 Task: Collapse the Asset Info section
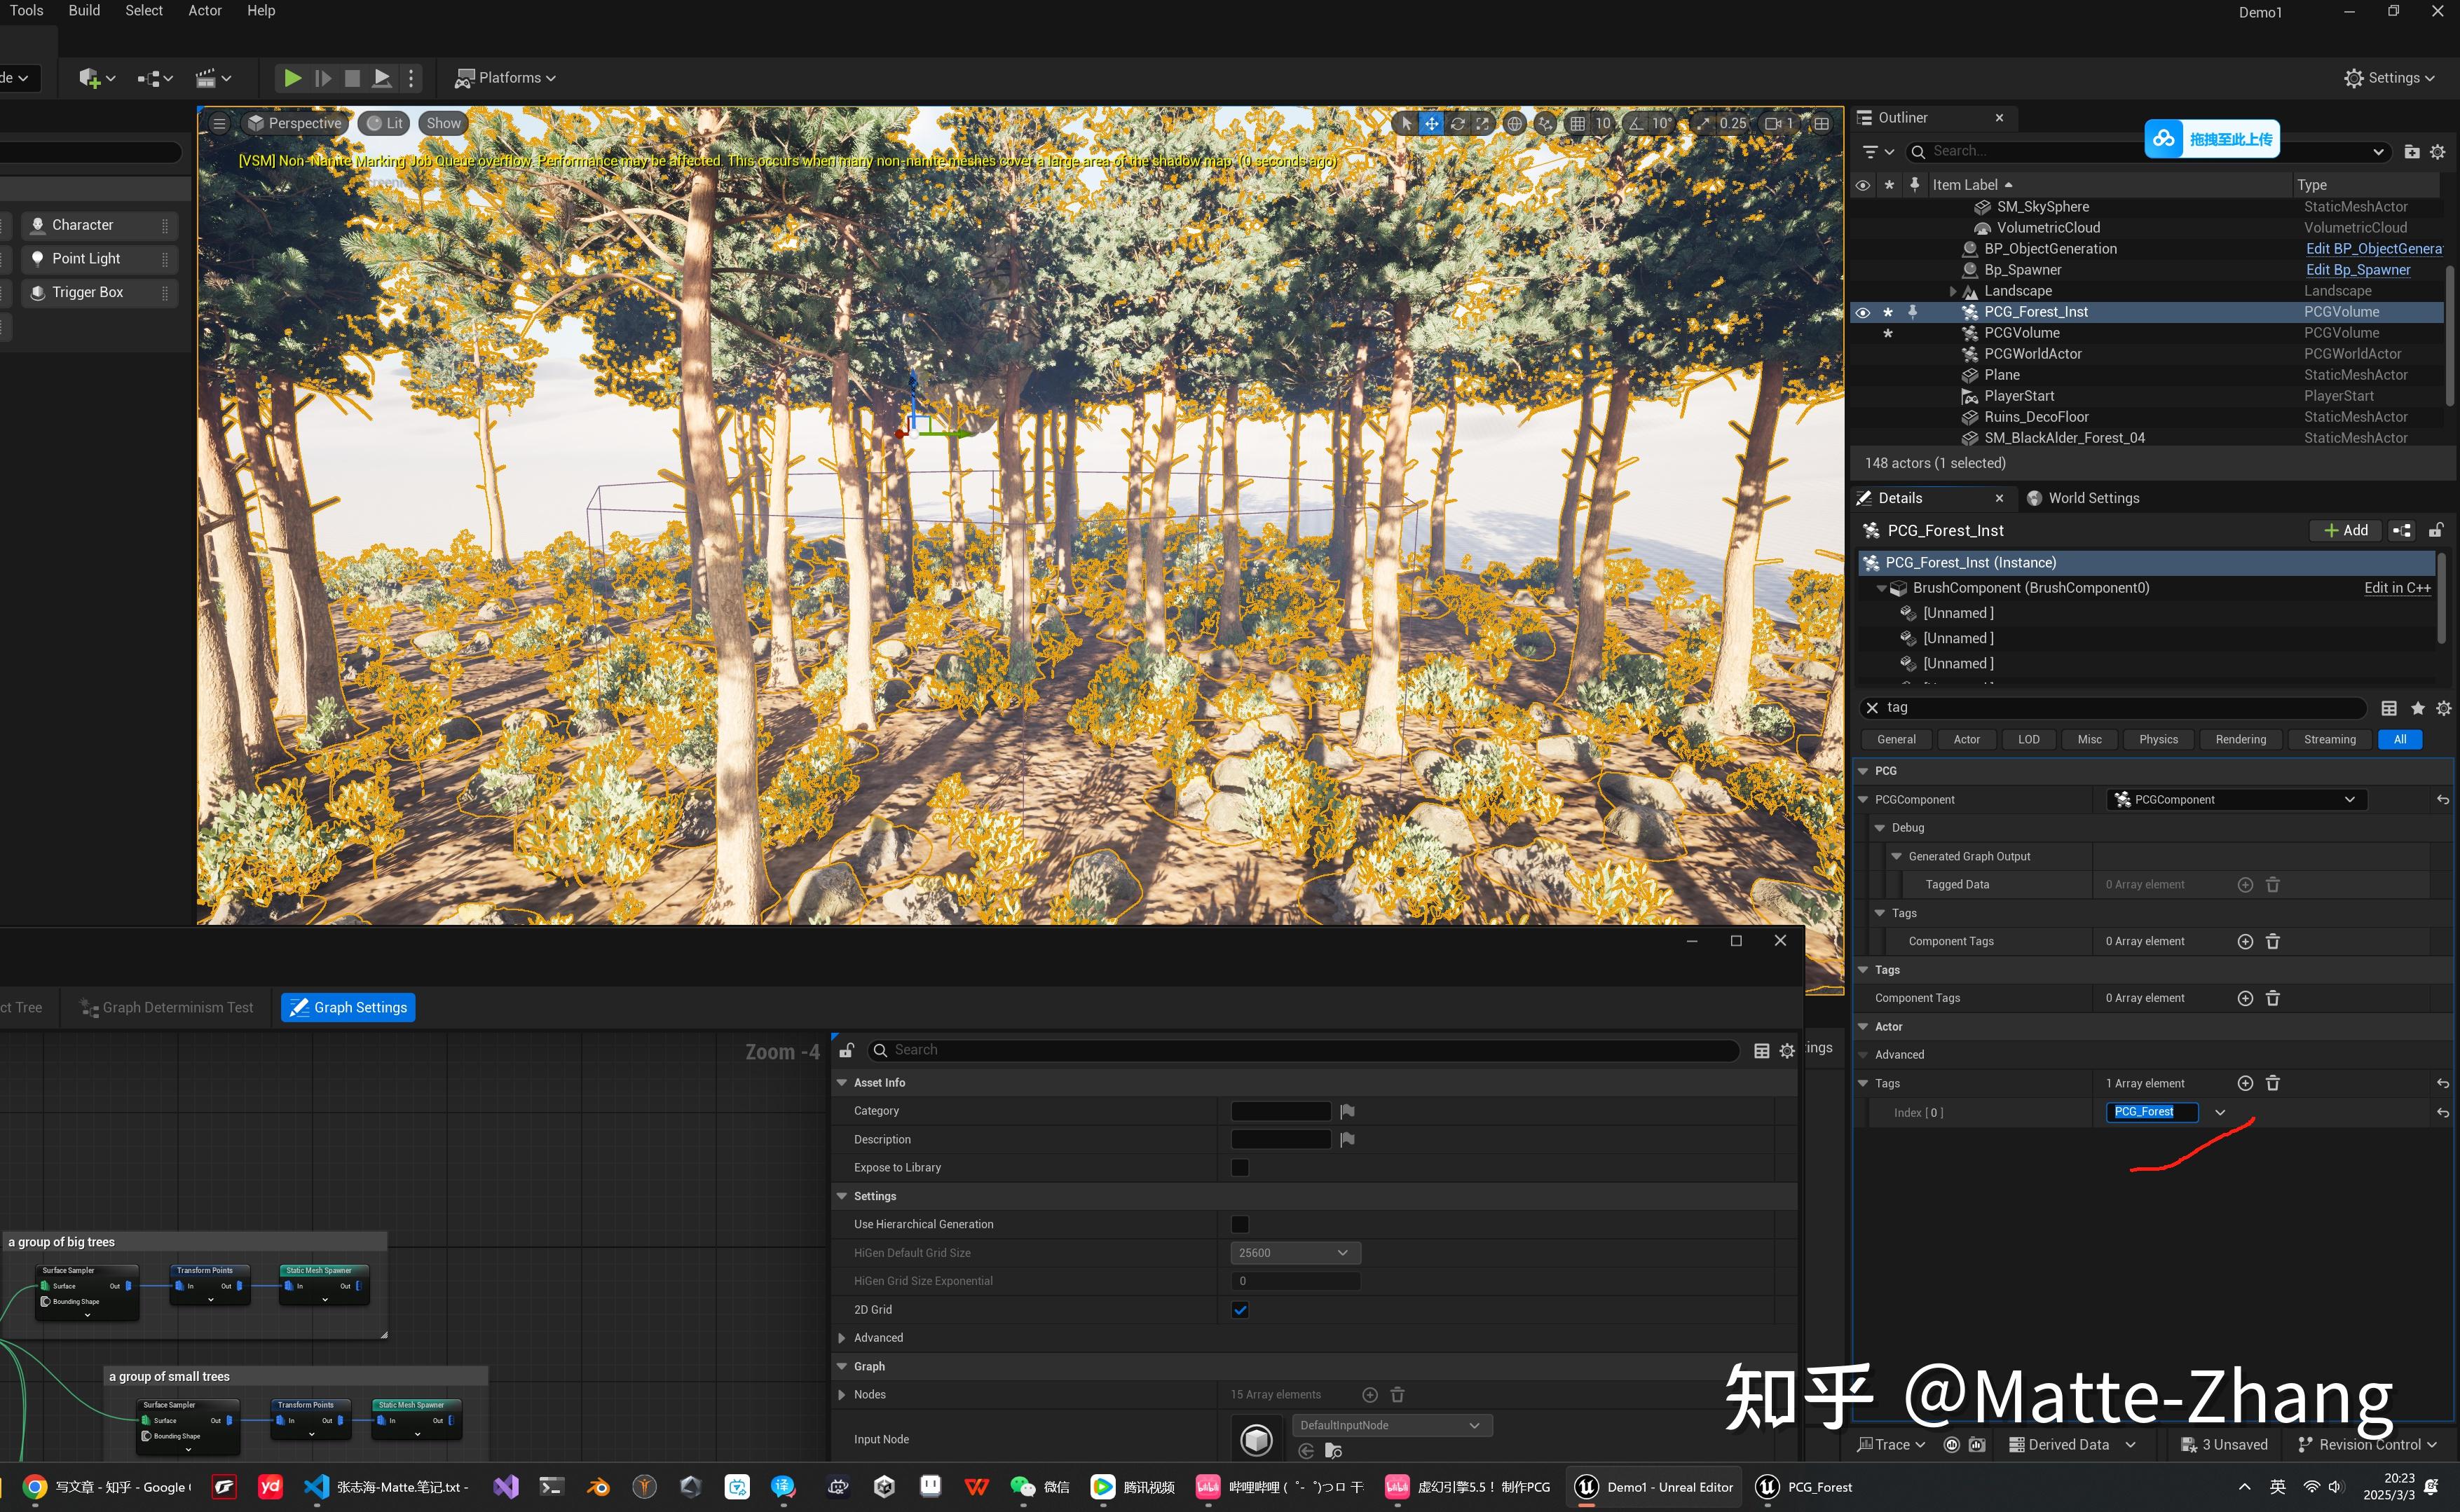pyautogui.click(x=842, y=1082)
